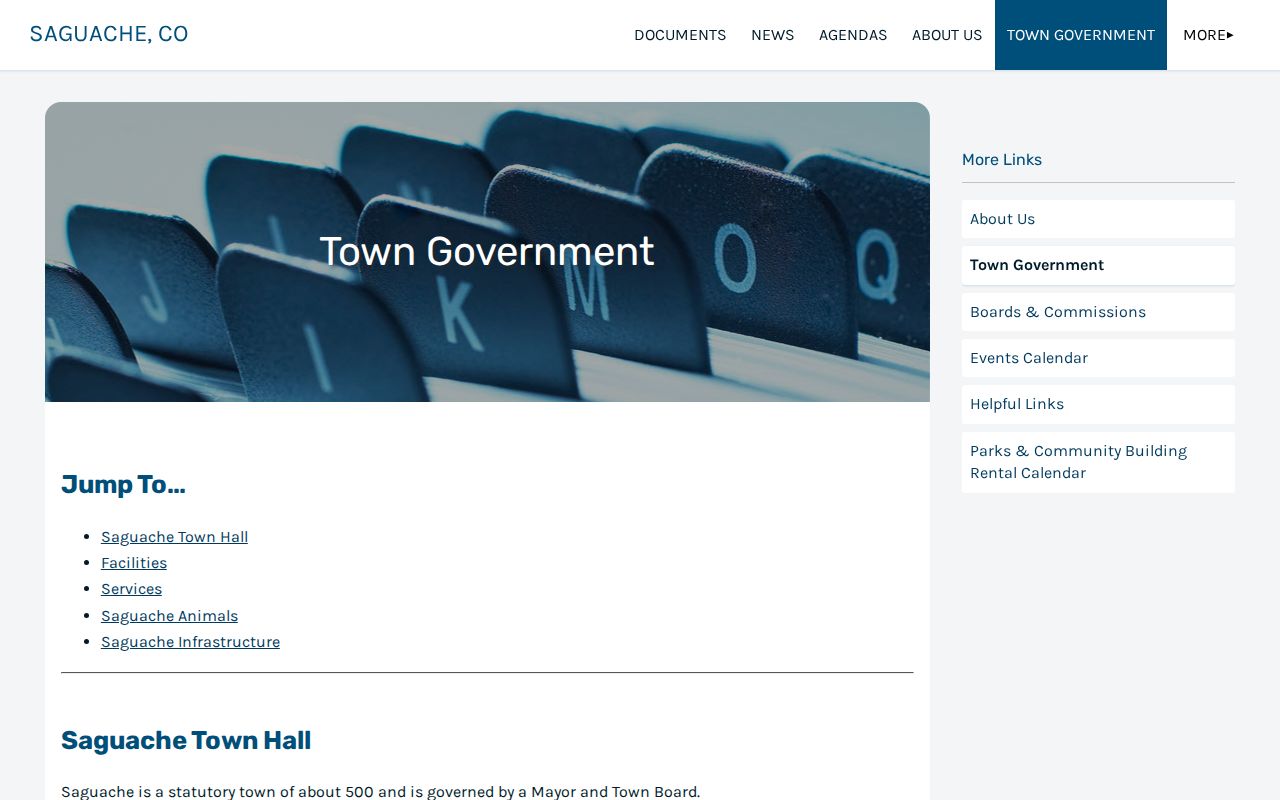Open the Events Calendar sidebar link

click(x=1098, y=358)
